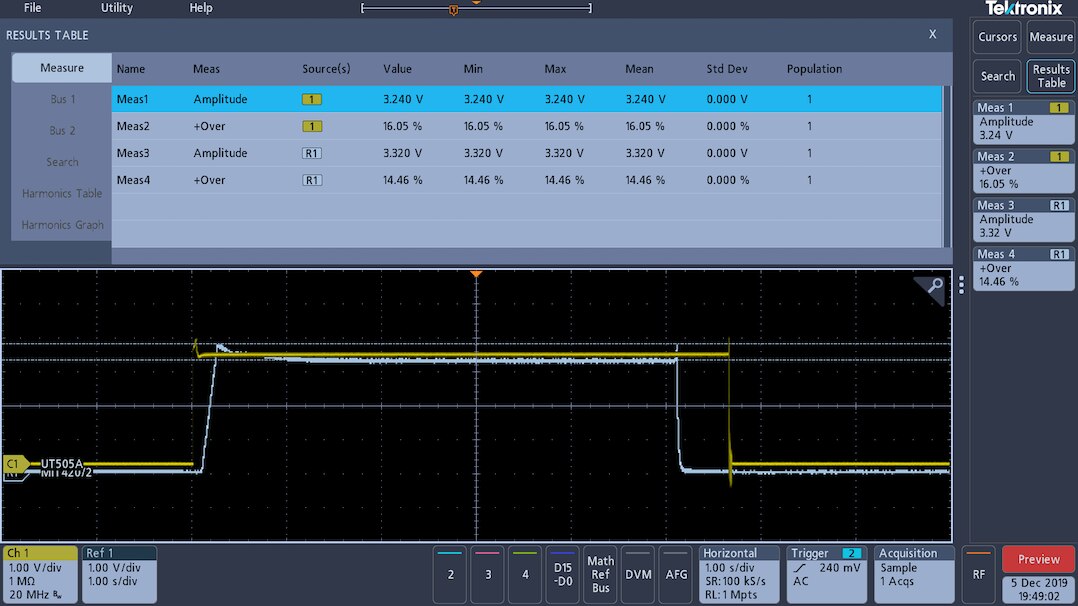The height and width of the screenshot is (606, 1078).
Task: Open the Trigger settings badge
Action: [x=826, y=574]
